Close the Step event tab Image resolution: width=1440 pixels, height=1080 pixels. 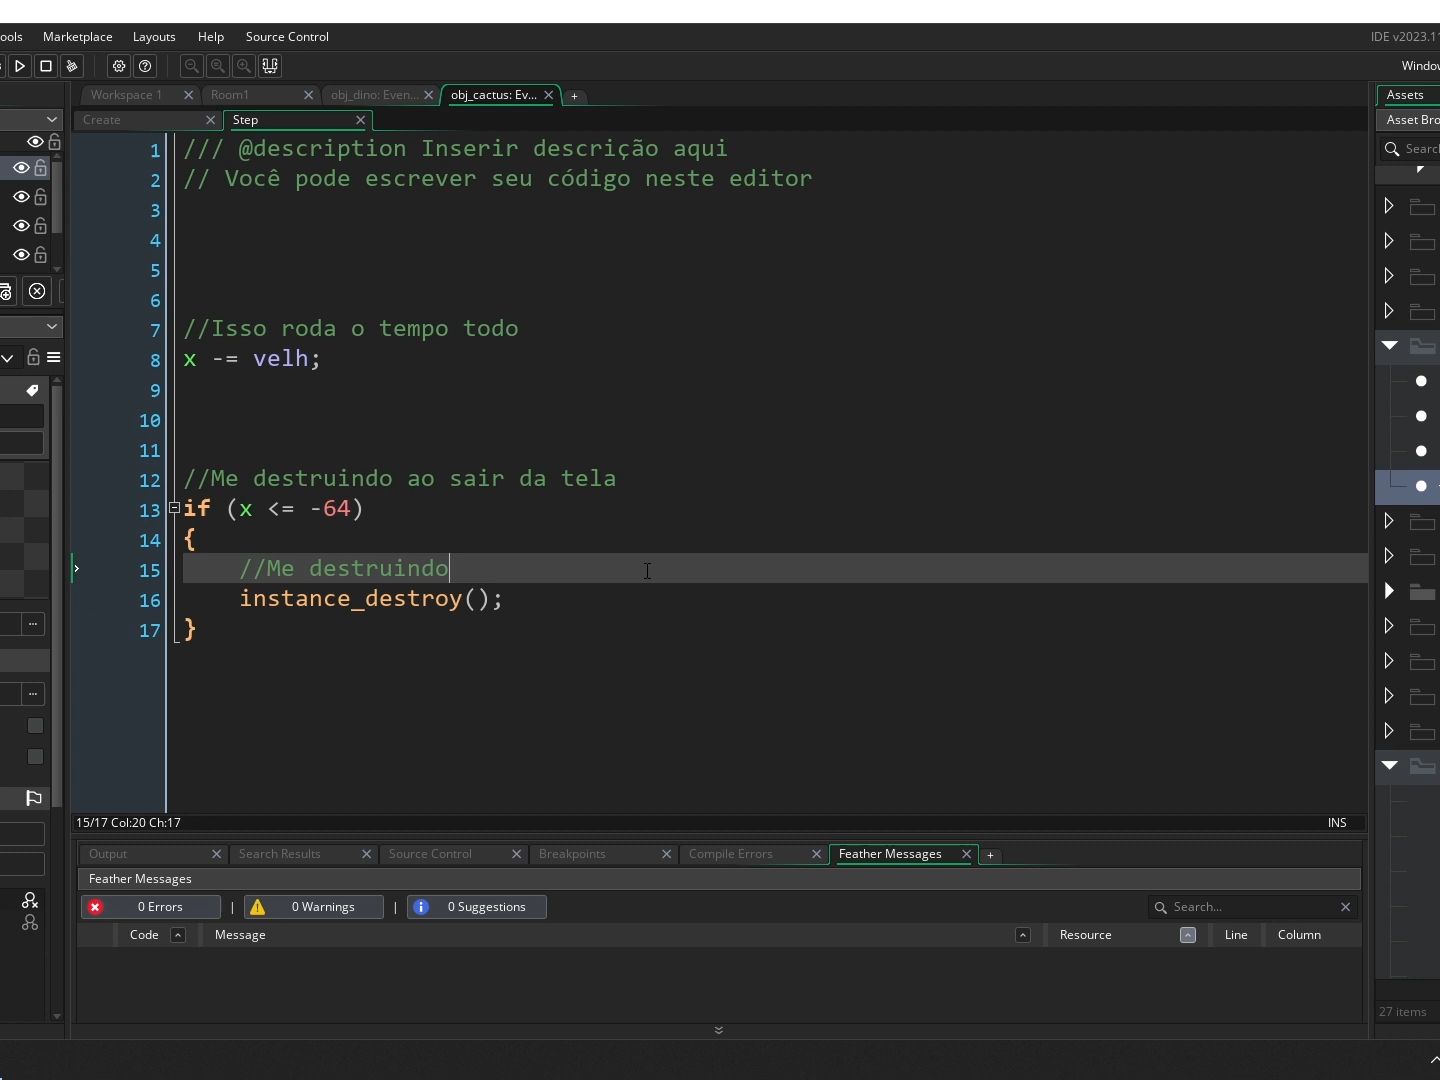[360, 120]
